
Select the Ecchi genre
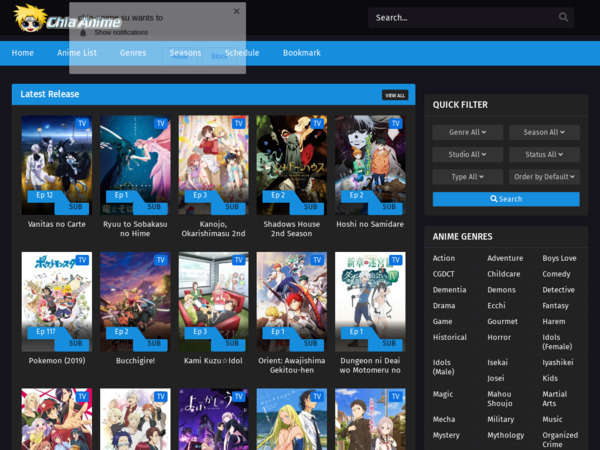[x=496, y=306]
